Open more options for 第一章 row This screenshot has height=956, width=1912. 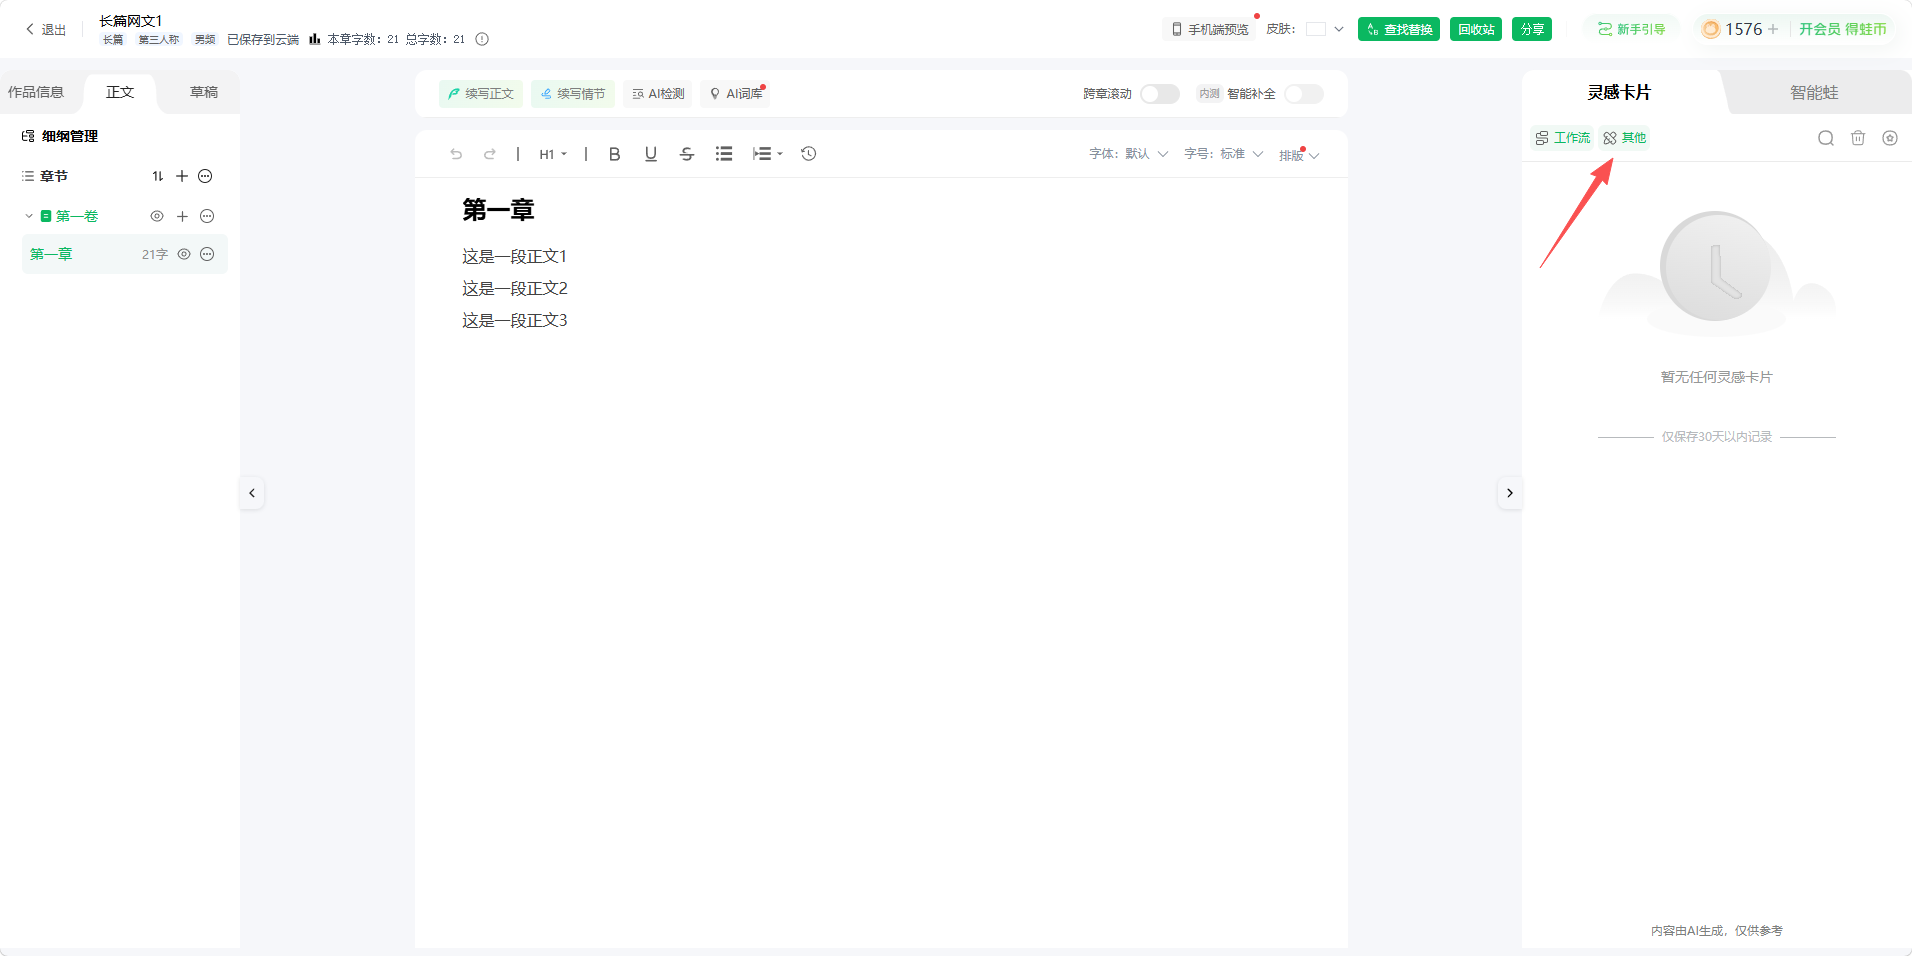click(207, 254)
